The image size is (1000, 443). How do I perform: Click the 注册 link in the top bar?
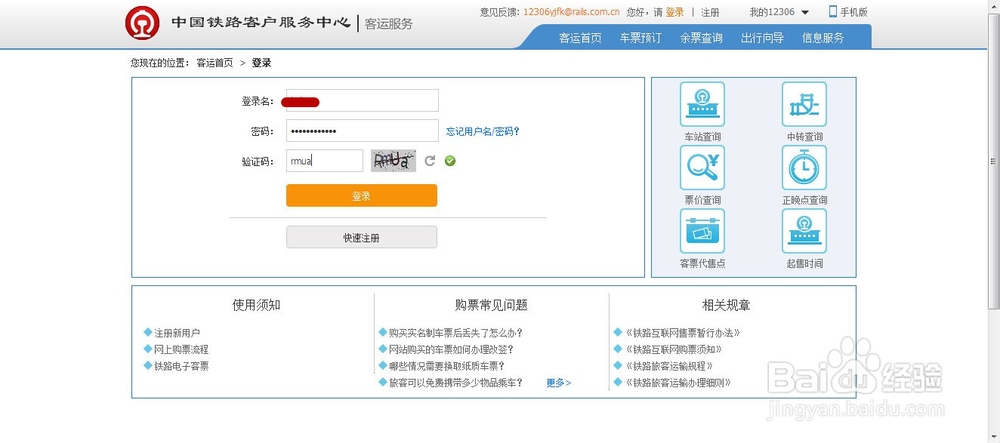click(710, 12)
